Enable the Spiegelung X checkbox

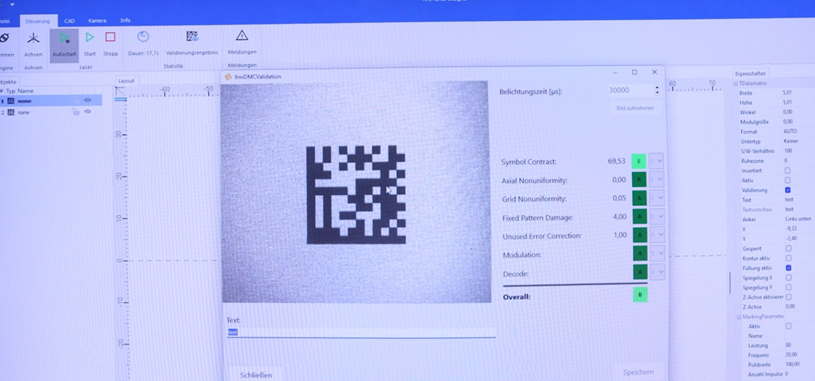tap(788, 278)
